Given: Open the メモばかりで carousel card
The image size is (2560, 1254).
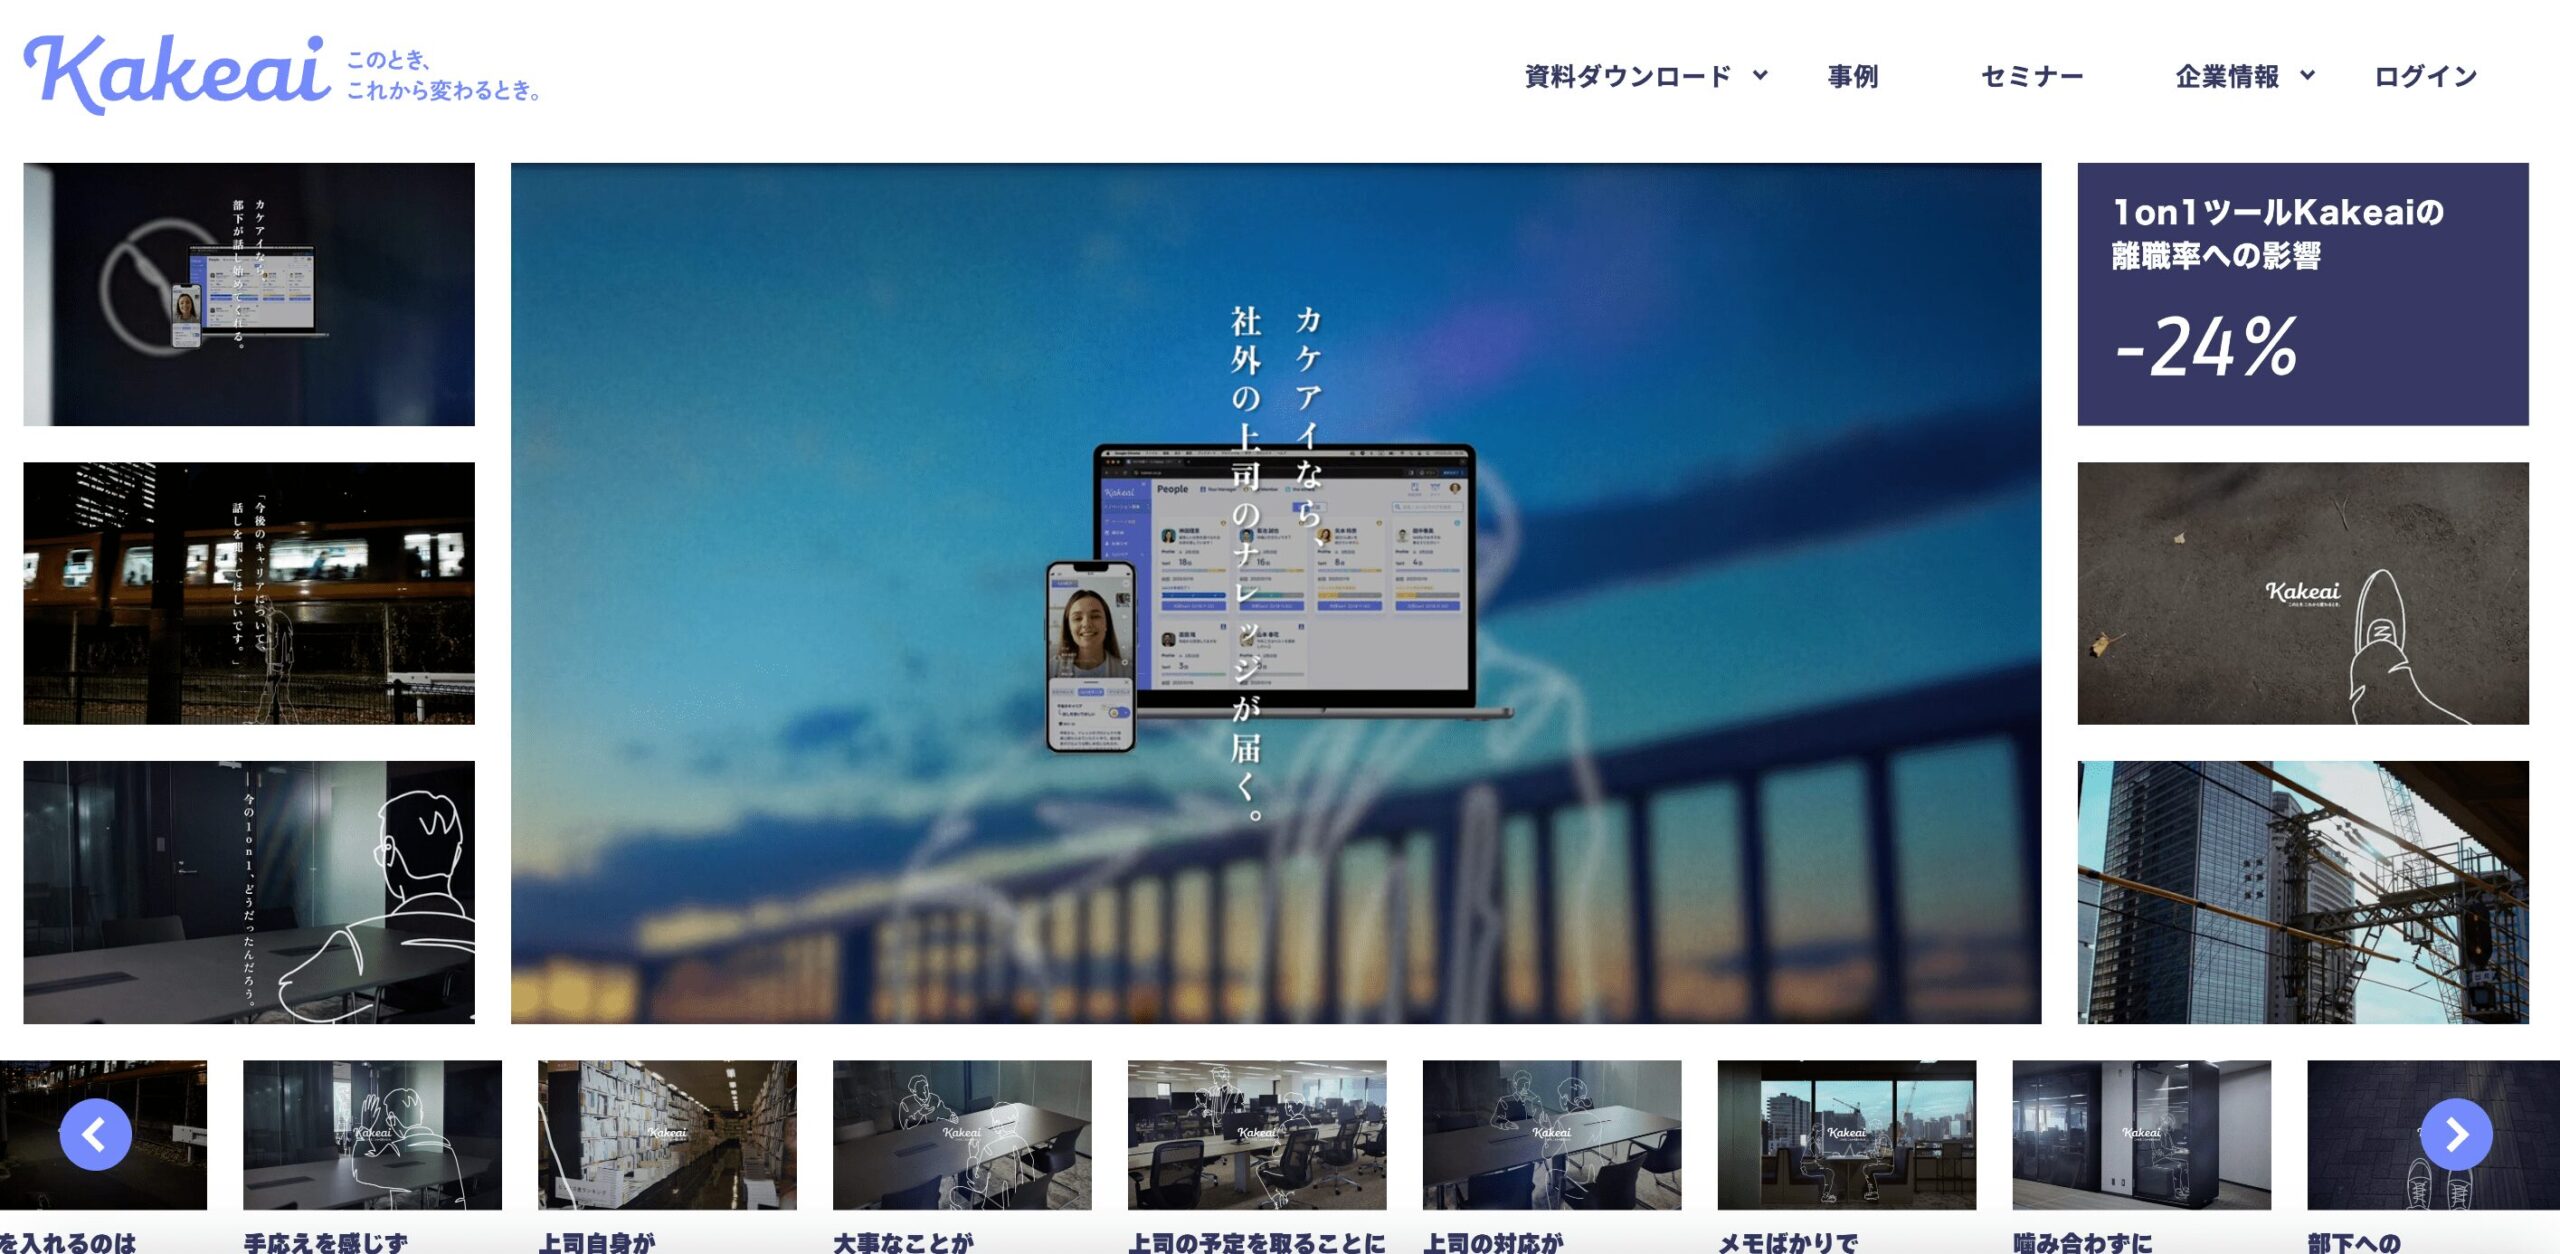Looking at the screenshot, I should 1846,1135.
